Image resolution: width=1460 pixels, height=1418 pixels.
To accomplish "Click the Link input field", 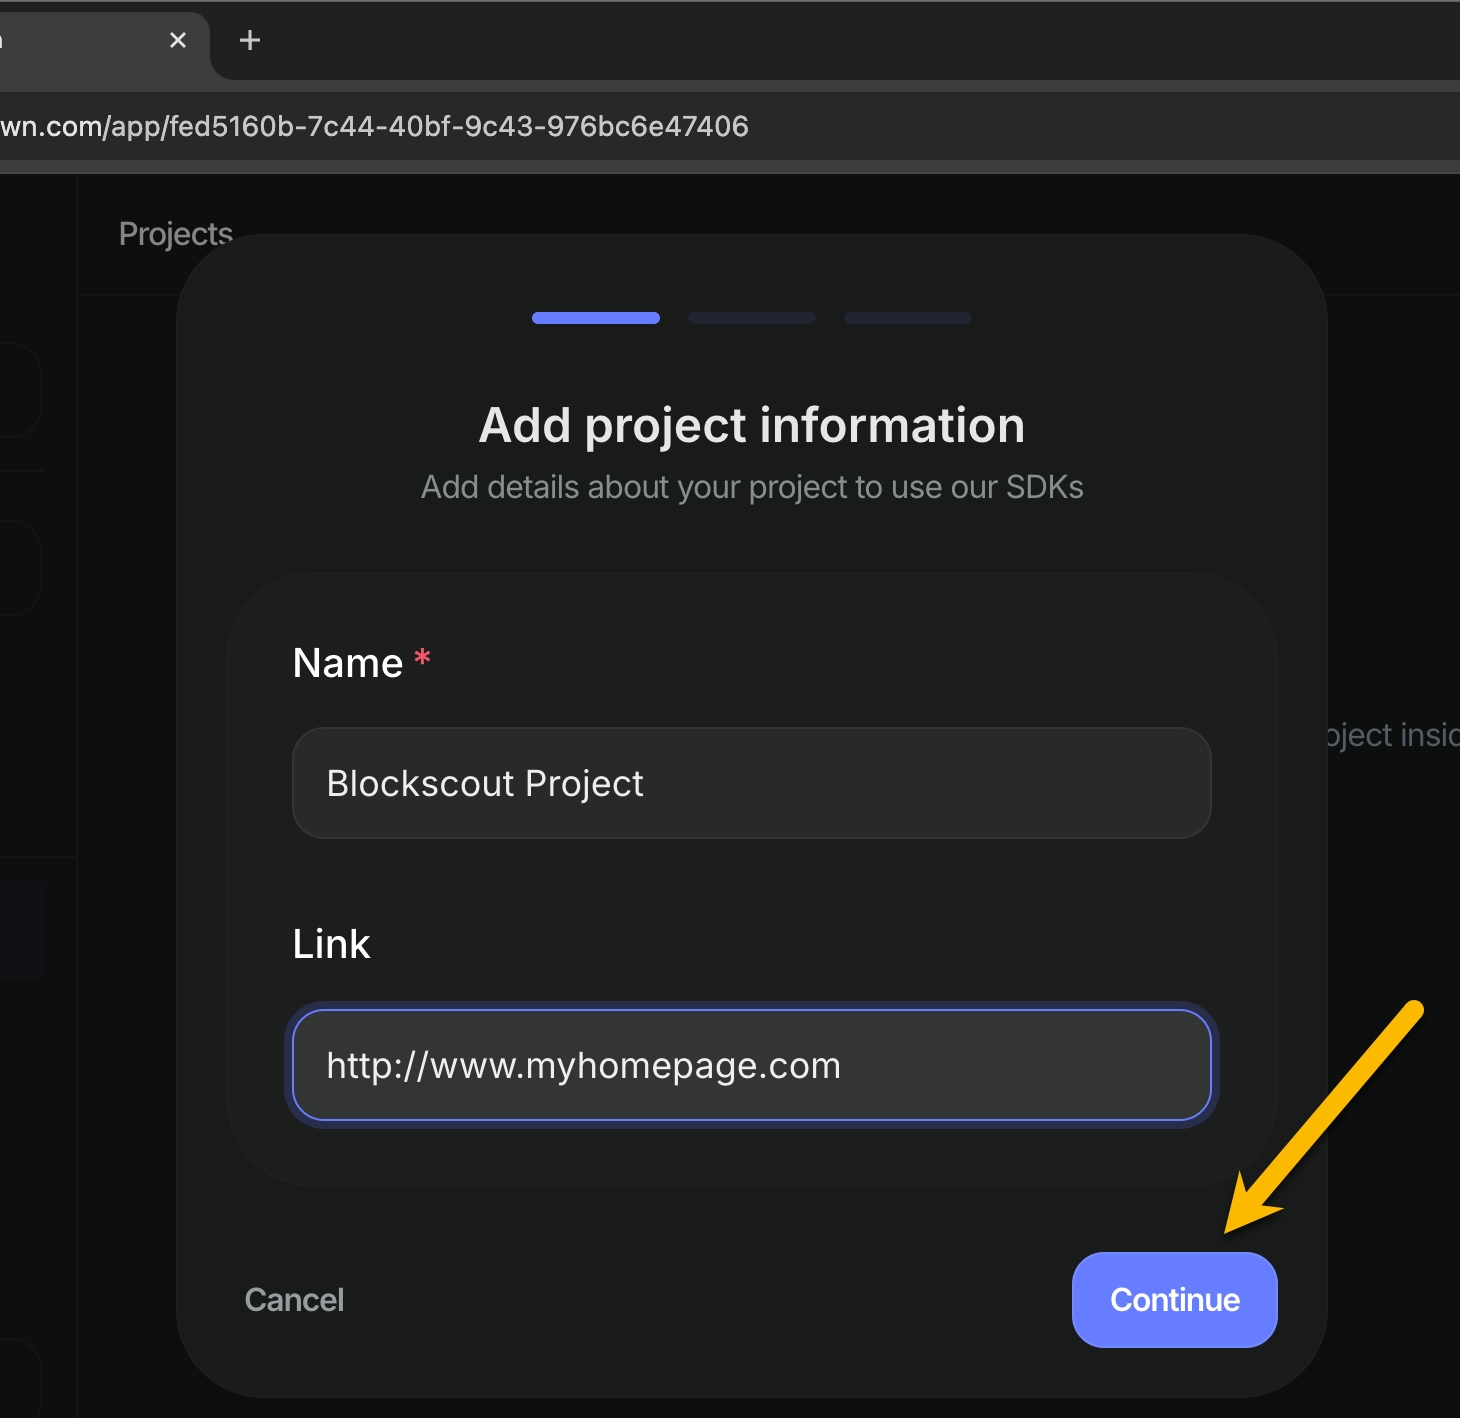I will coord(752,1065).
